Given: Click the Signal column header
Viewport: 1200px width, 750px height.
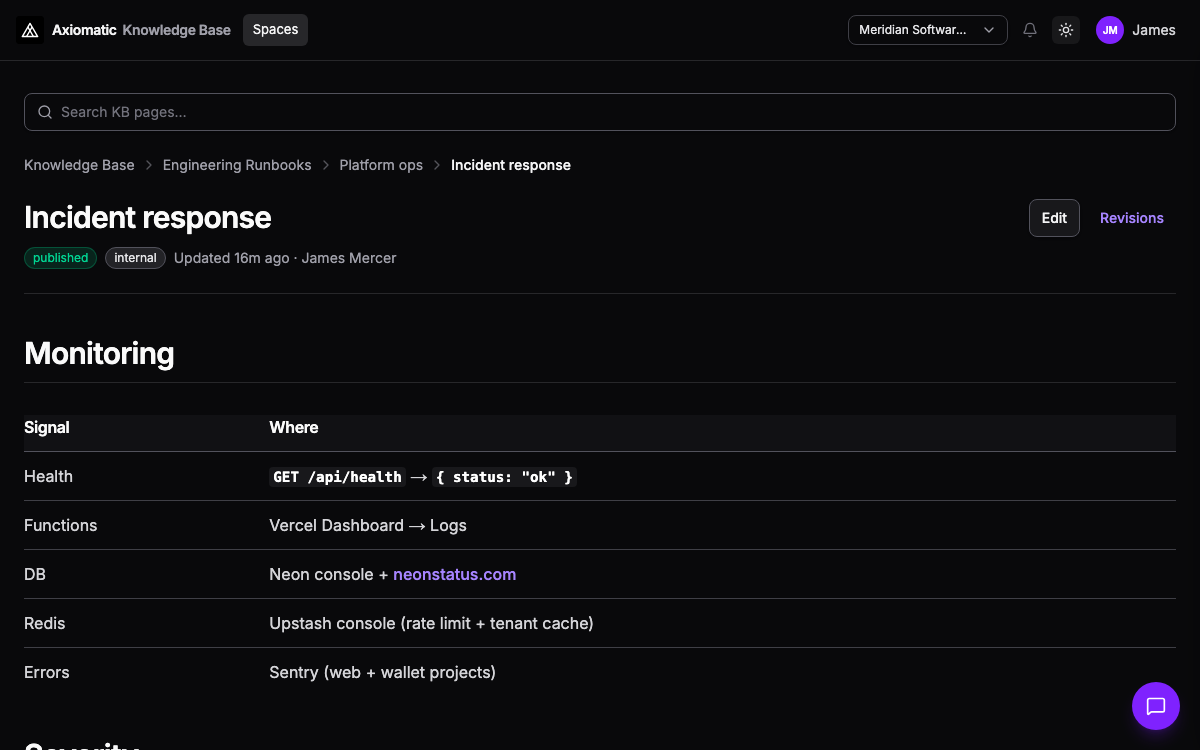Looking at the screenshot, I should coord(47,427).
